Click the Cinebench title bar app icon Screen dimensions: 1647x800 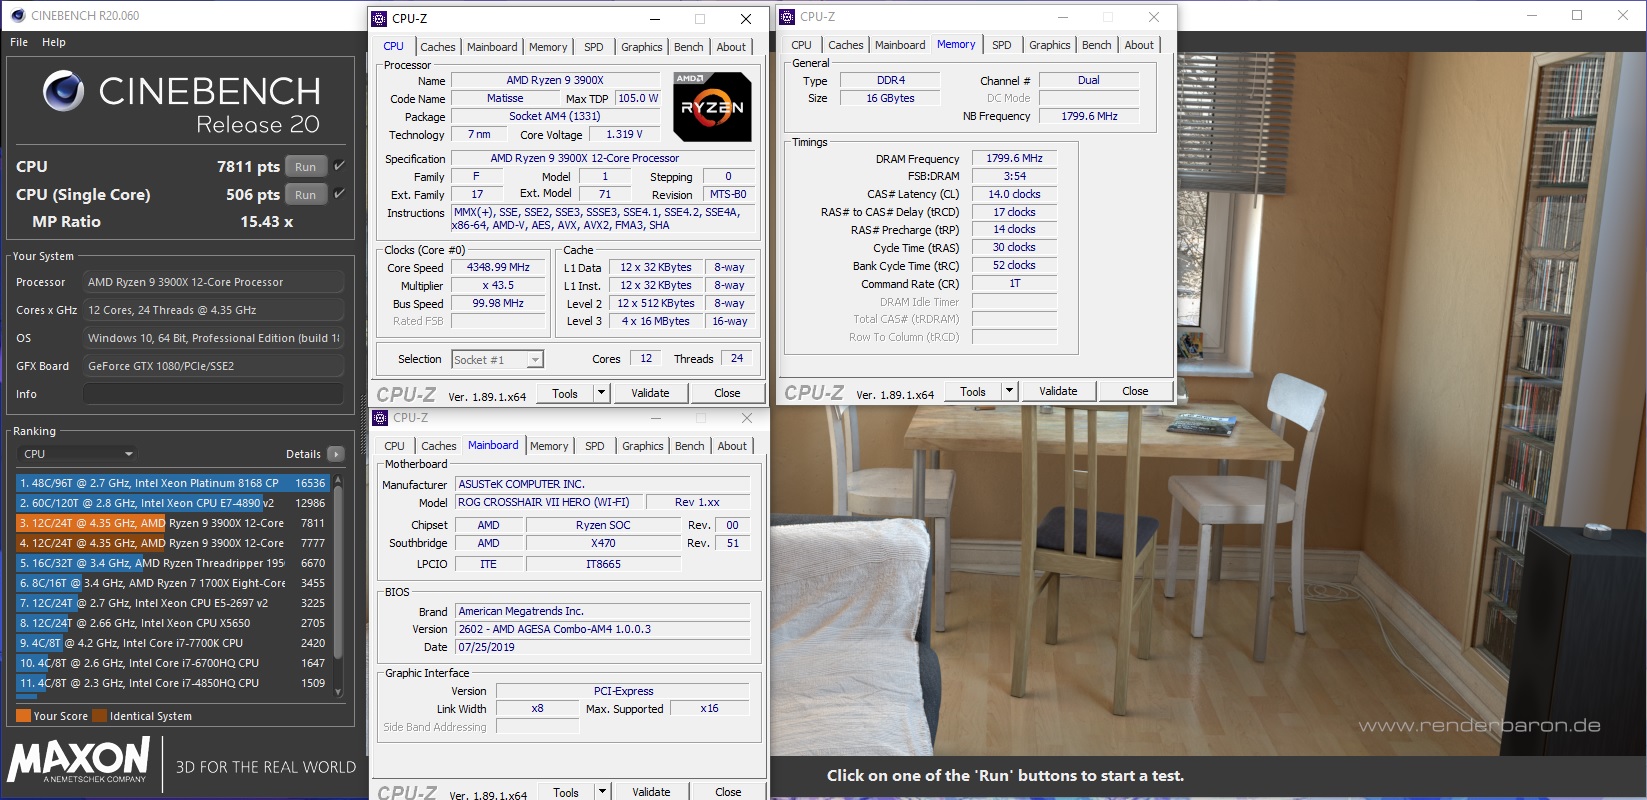click(x=17, y=15)
